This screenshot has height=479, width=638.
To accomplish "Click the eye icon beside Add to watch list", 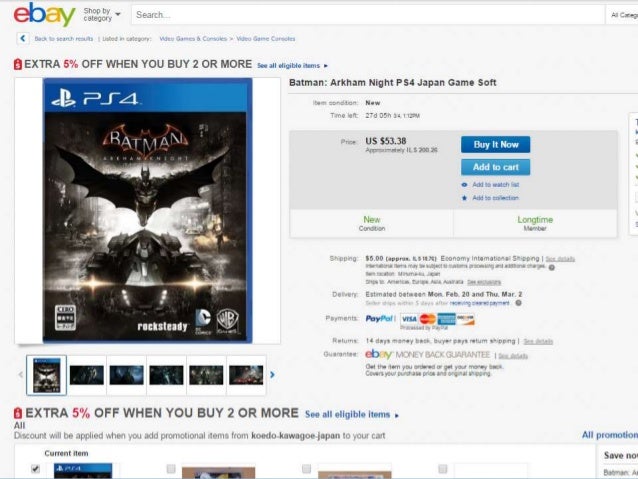I will coord(464,185).
